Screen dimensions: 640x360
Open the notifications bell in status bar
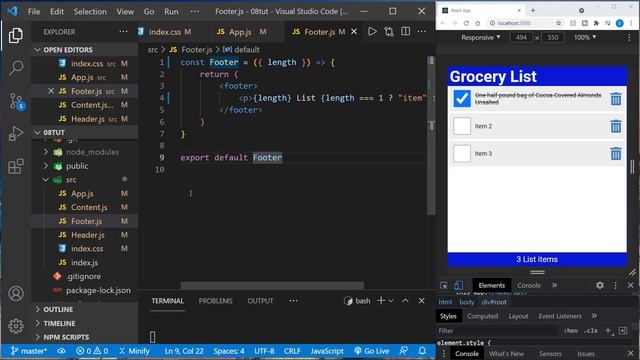coord(422,351)
